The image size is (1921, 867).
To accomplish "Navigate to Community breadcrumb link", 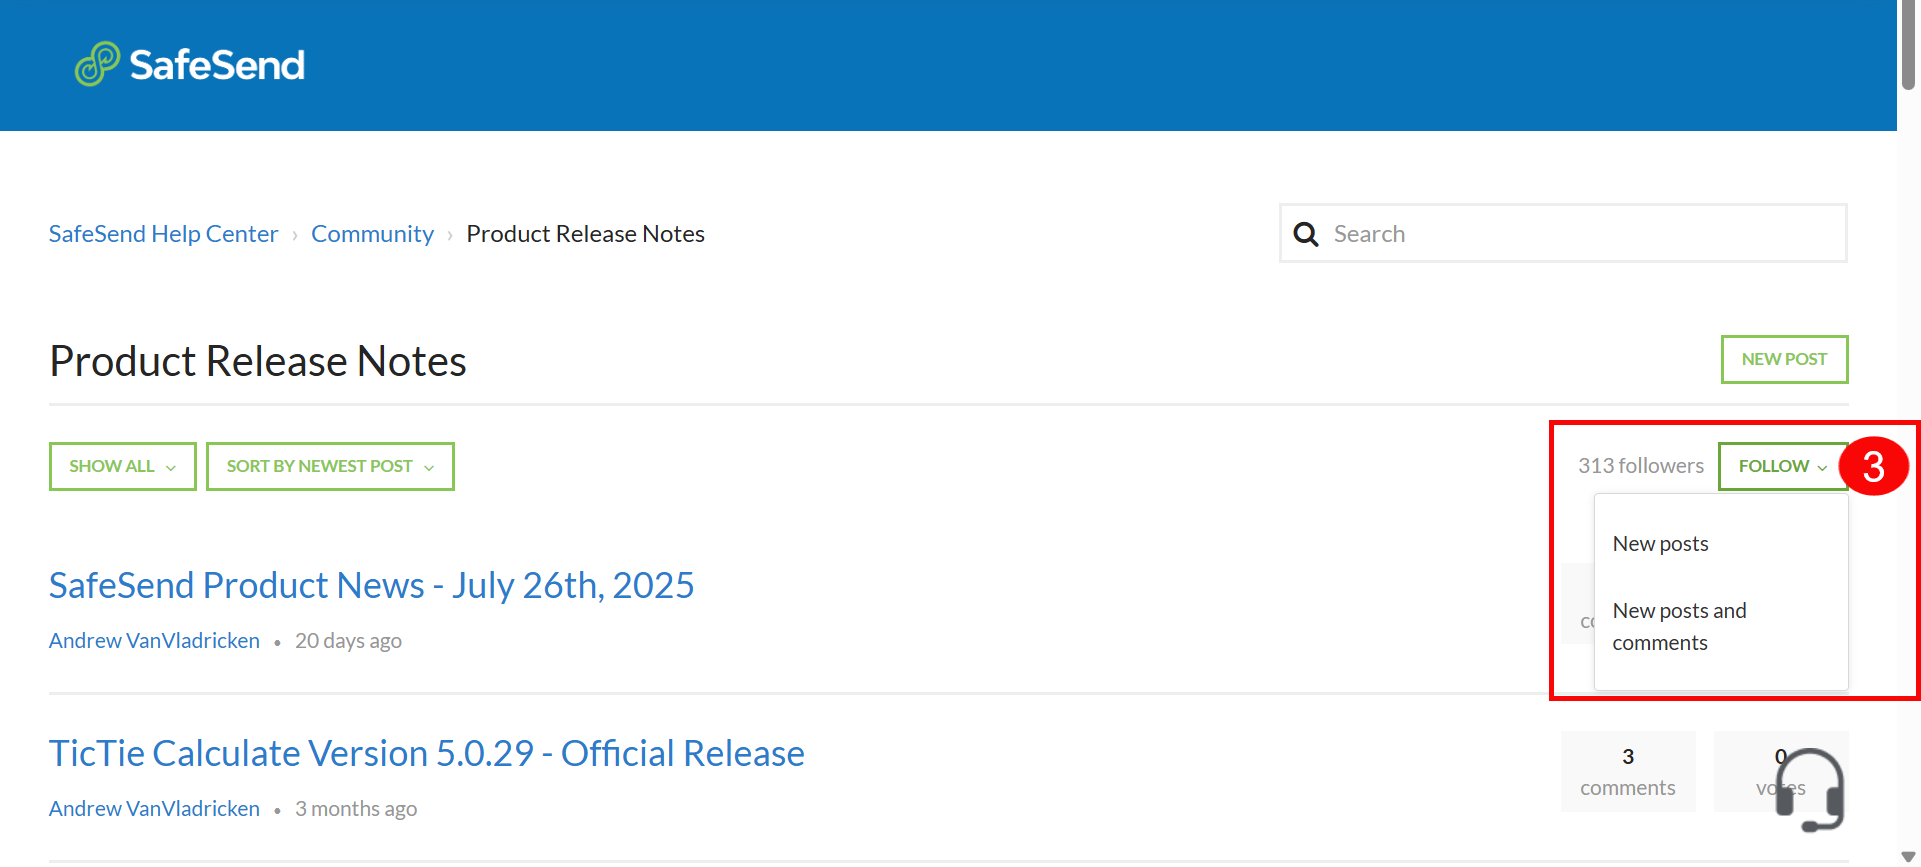I will [x=372, y=234].
